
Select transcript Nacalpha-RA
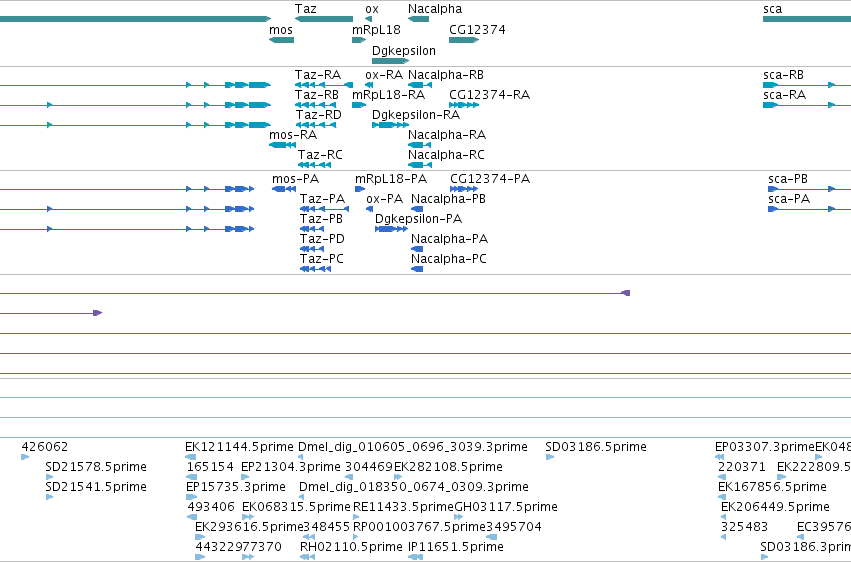(447, 135)
